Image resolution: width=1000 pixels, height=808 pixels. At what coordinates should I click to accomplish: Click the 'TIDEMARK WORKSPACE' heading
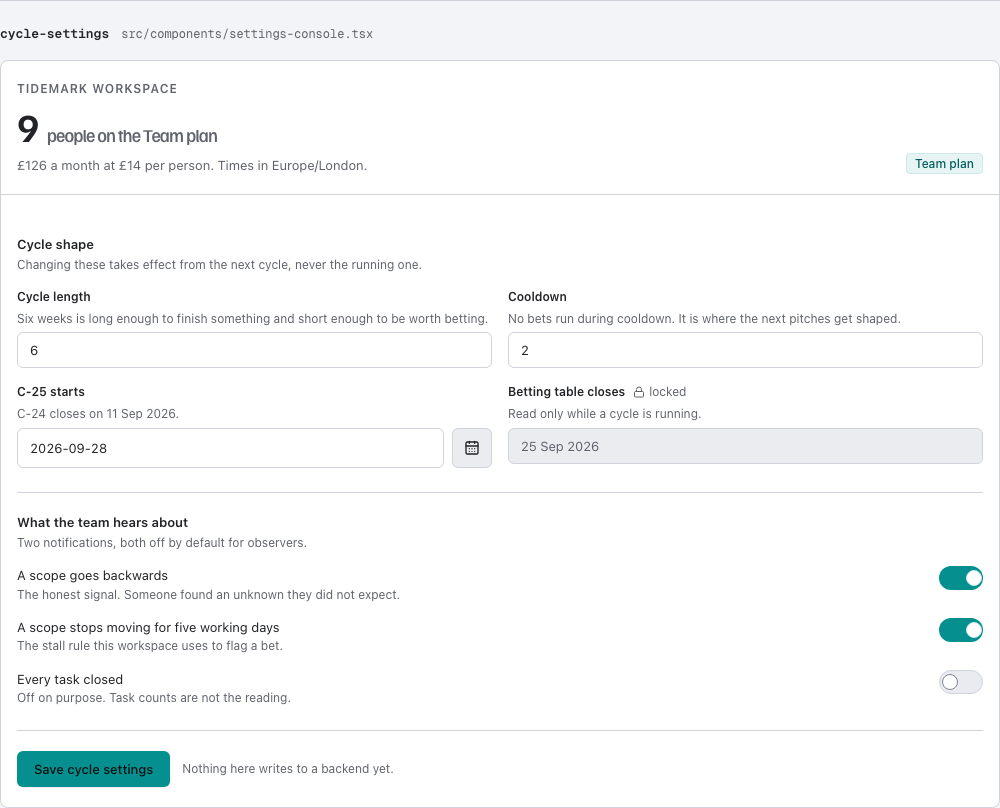(x=97, y=89)
